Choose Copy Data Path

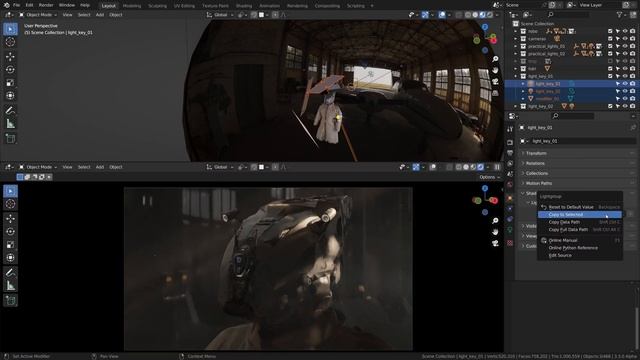pos(580,222)
